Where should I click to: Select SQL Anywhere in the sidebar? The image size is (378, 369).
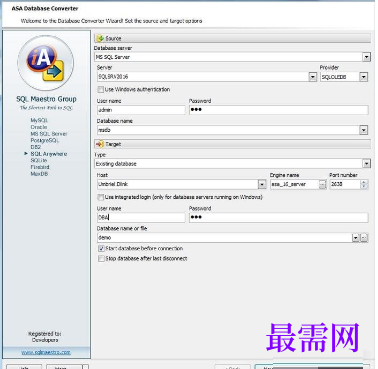[x=49, y=154]
